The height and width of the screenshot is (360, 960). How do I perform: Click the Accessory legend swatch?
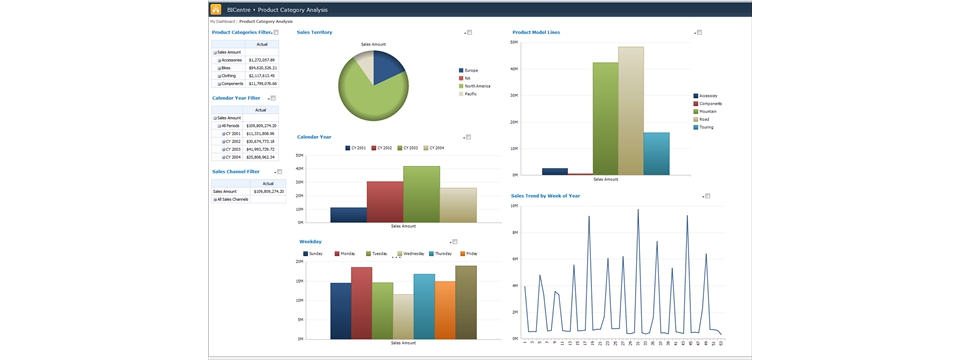696,96
